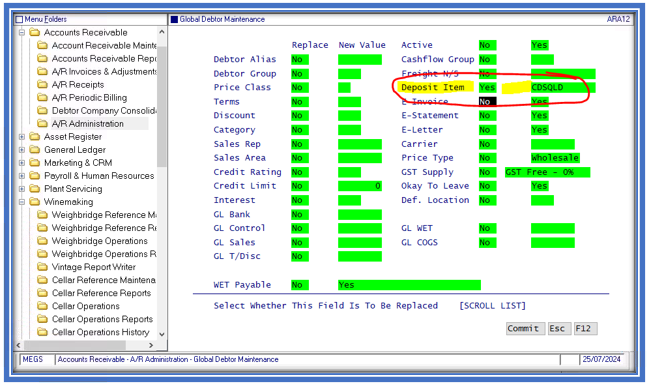Click the blue Global Debtor Maintenance title icon

(174, 19)
